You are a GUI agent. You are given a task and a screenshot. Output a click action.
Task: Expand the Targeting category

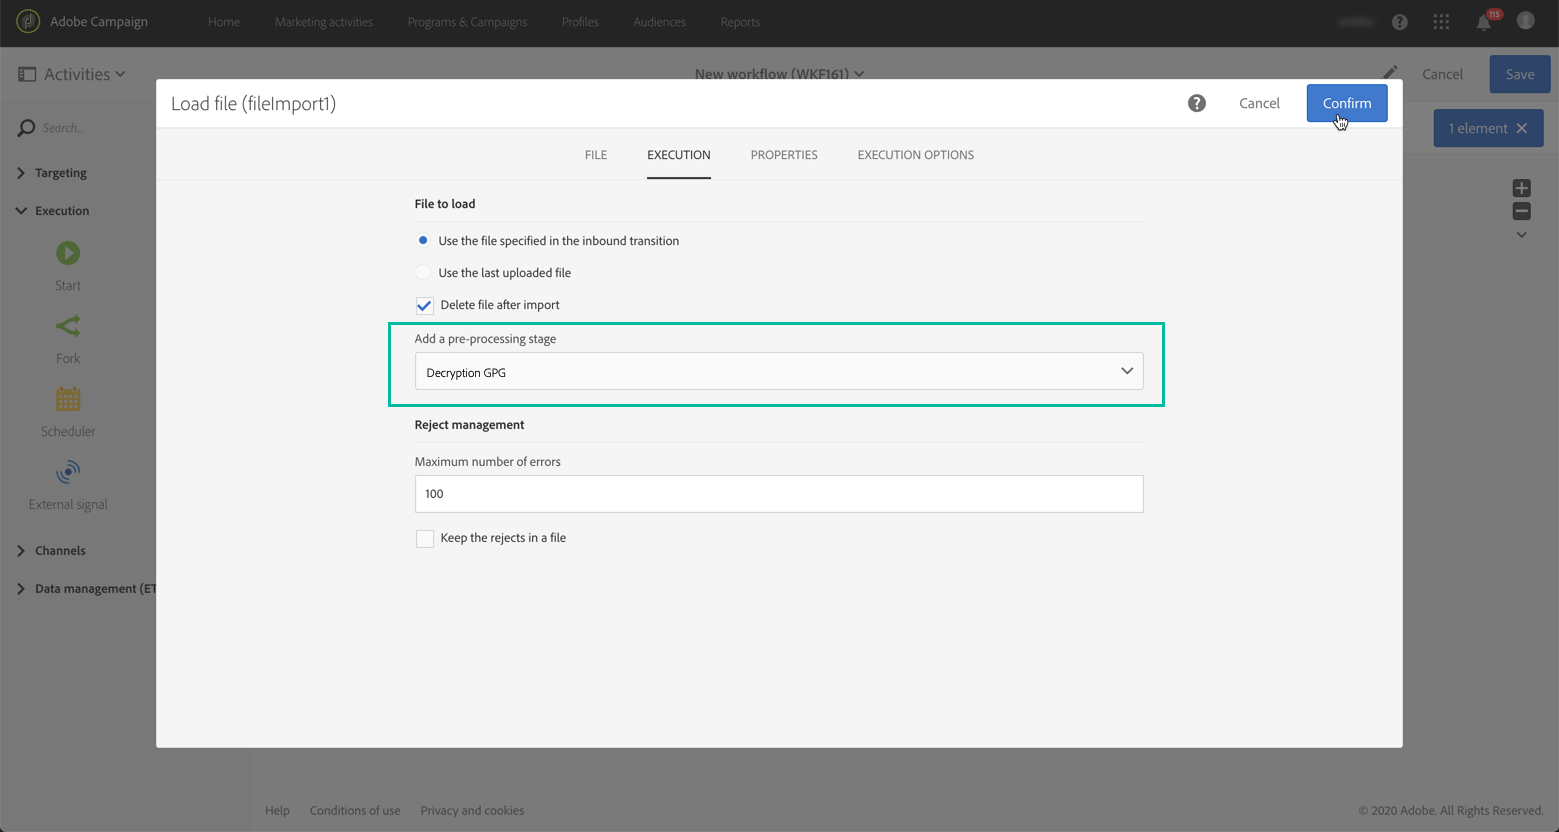21,173
